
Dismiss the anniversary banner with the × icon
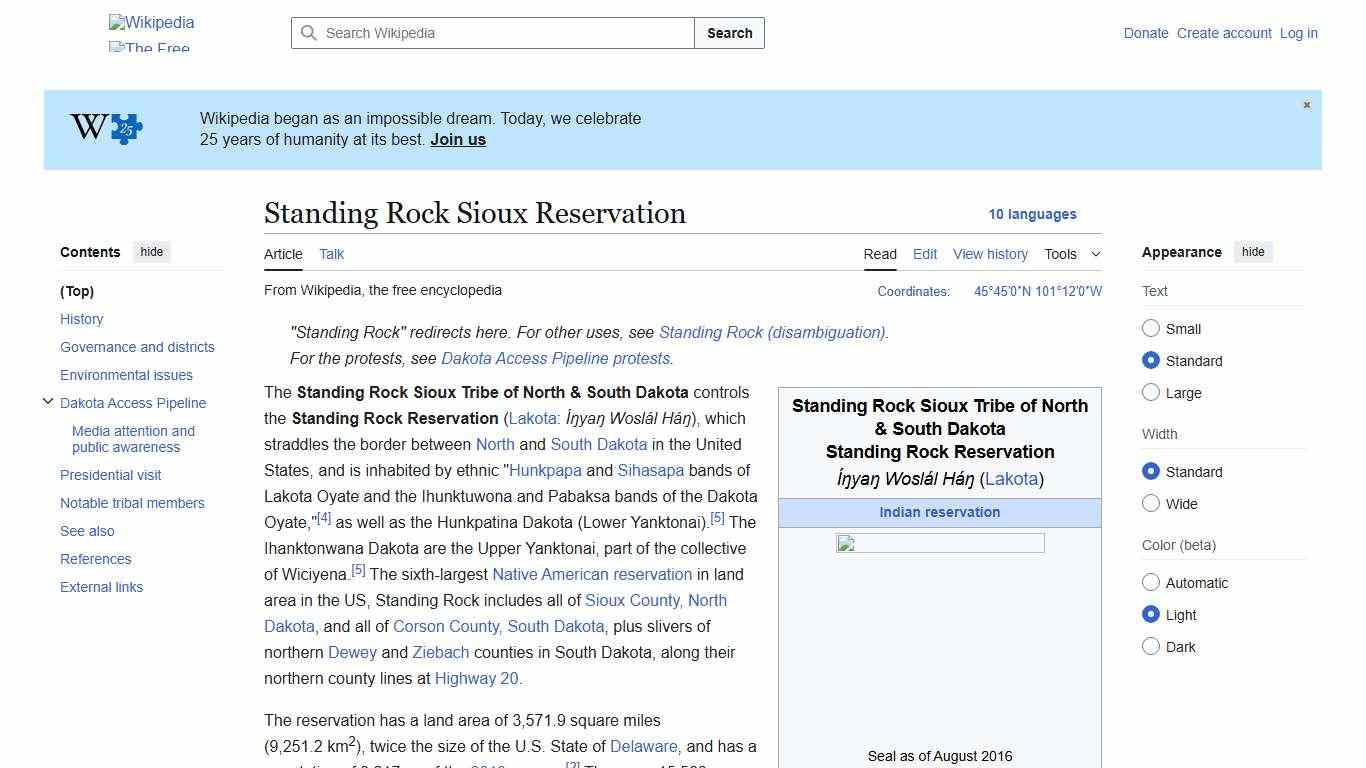1306,104
